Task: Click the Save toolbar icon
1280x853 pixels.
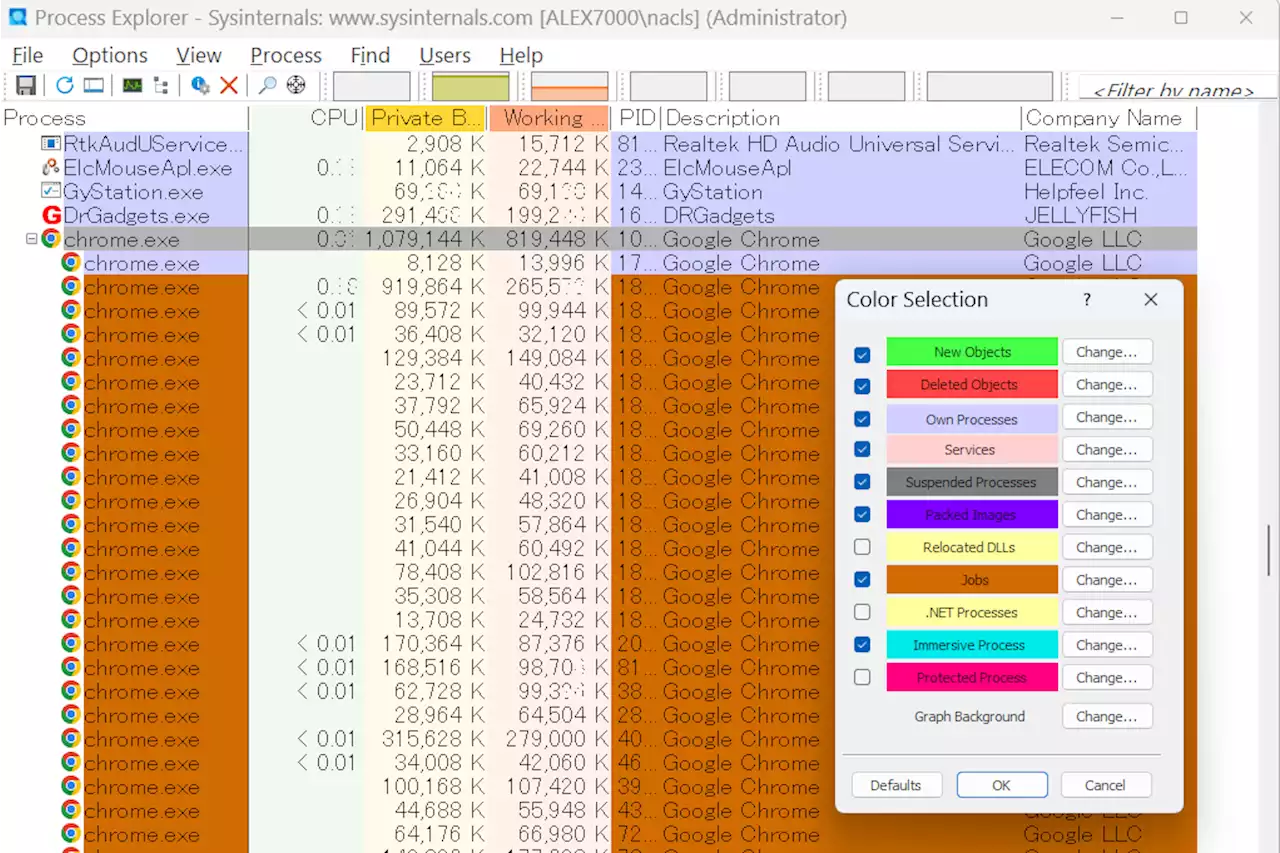Action: [26, 86]
